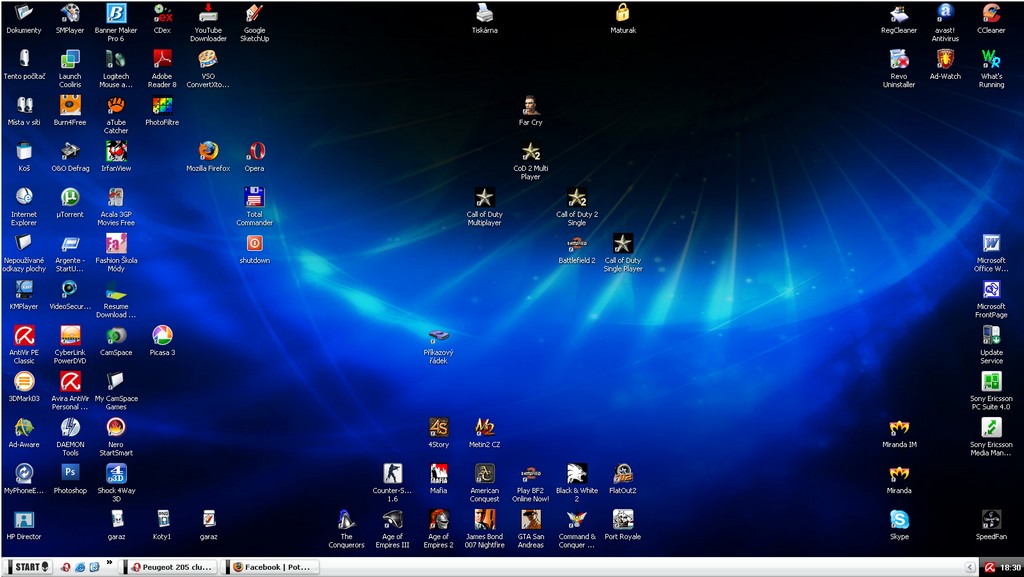Open the Mozilla Firefox desktop shortcut
Screen dimensions: 1024x577
click(208, 151)
